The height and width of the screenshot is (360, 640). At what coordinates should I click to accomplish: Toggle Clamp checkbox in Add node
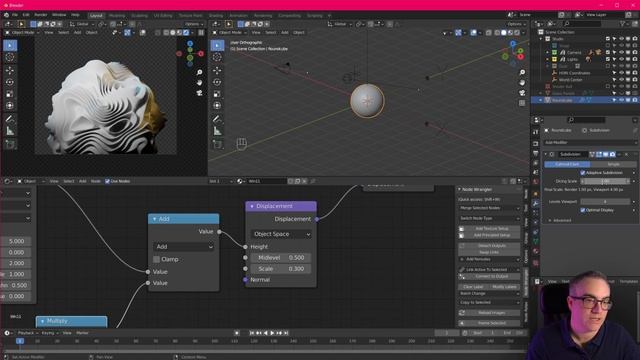[156, 259]
